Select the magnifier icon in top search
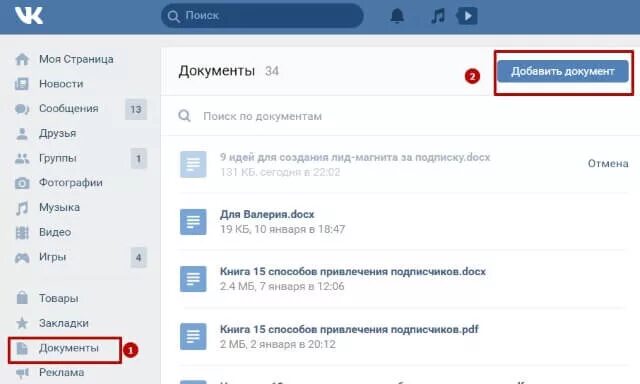640x384 pixels. coord(173,16)
